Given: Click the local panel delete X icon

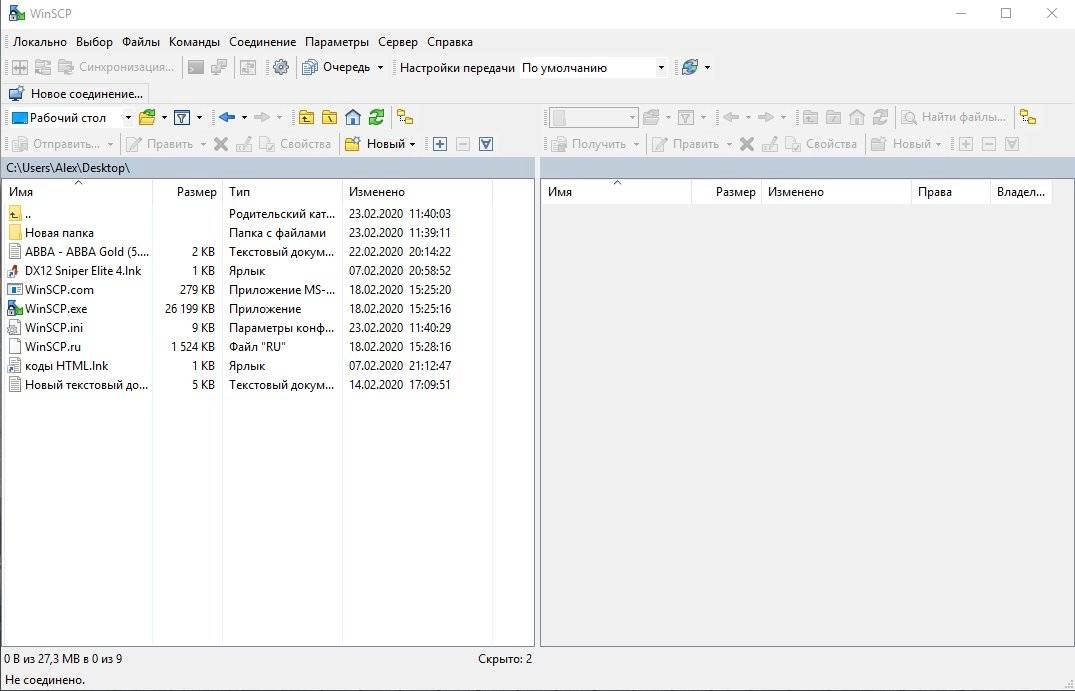Looking at the screenshot, I should pos(221,144).
